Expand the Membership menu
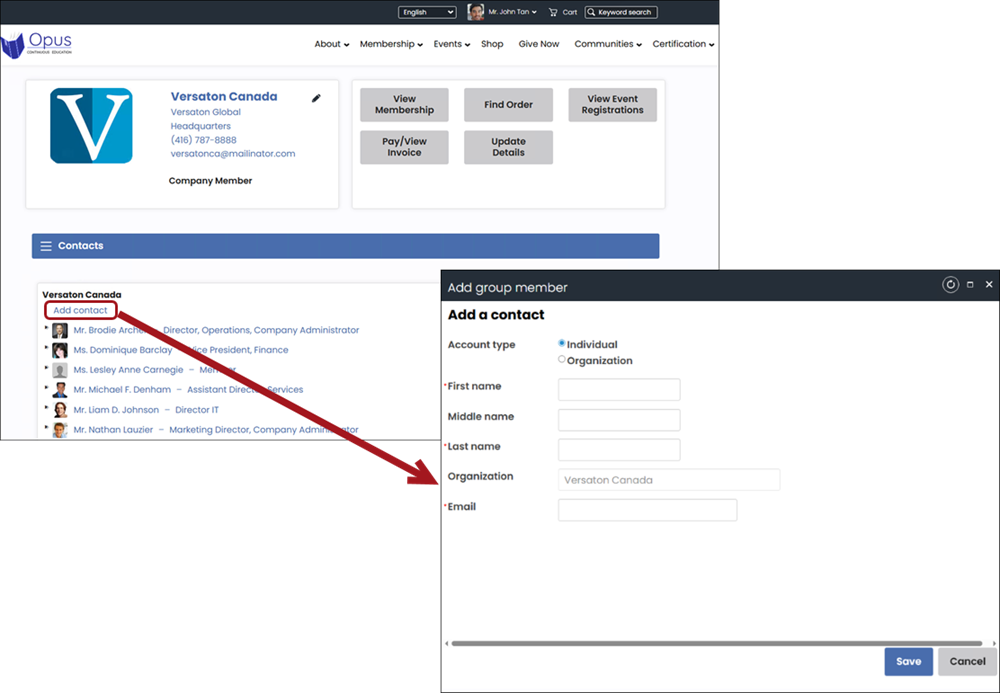 pyautogui.click(x=391, y=44)
